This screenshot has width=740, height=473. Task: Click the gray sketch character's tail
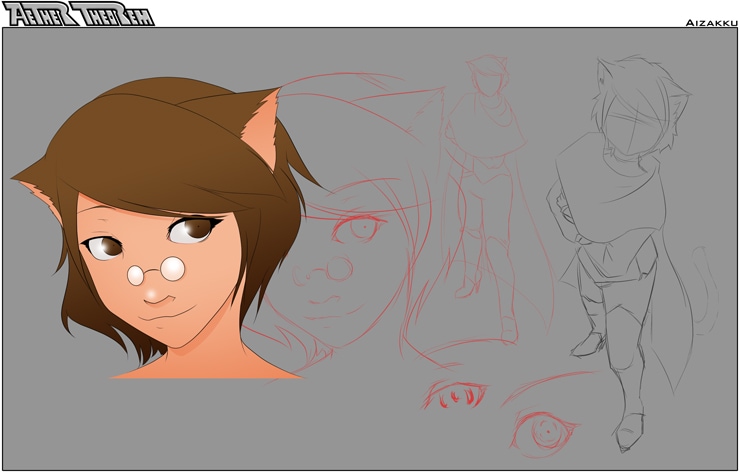[x=704, y=290]
